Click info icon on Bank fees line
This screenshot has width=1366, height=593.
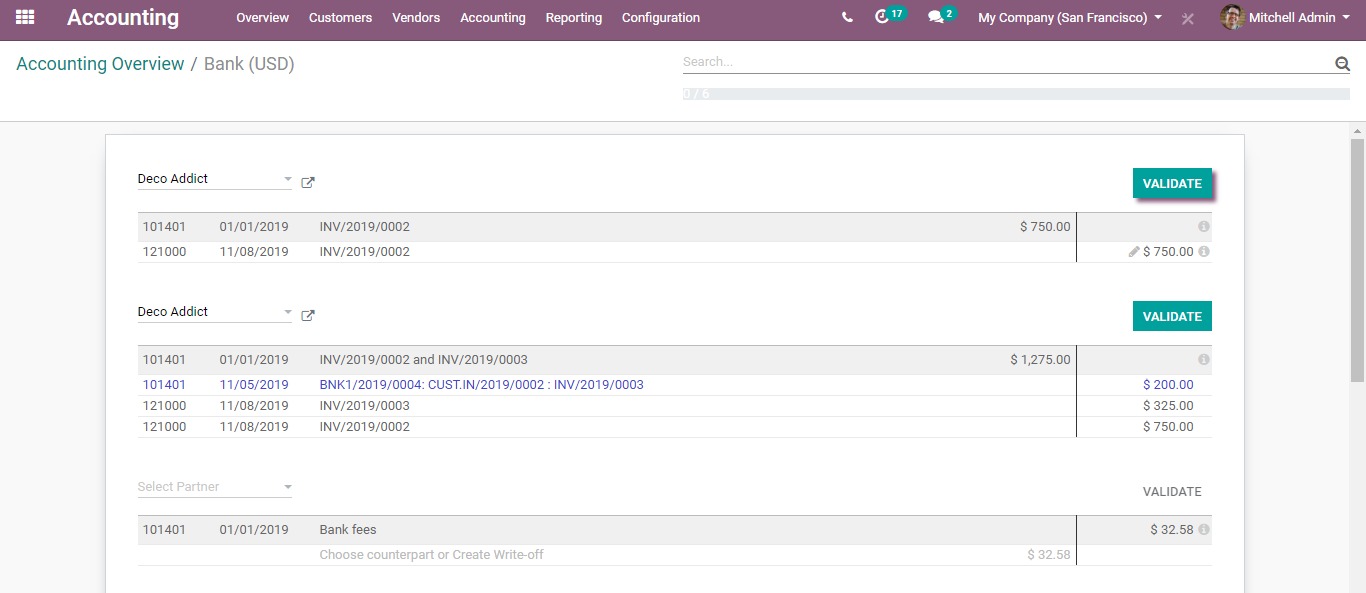1204,530
